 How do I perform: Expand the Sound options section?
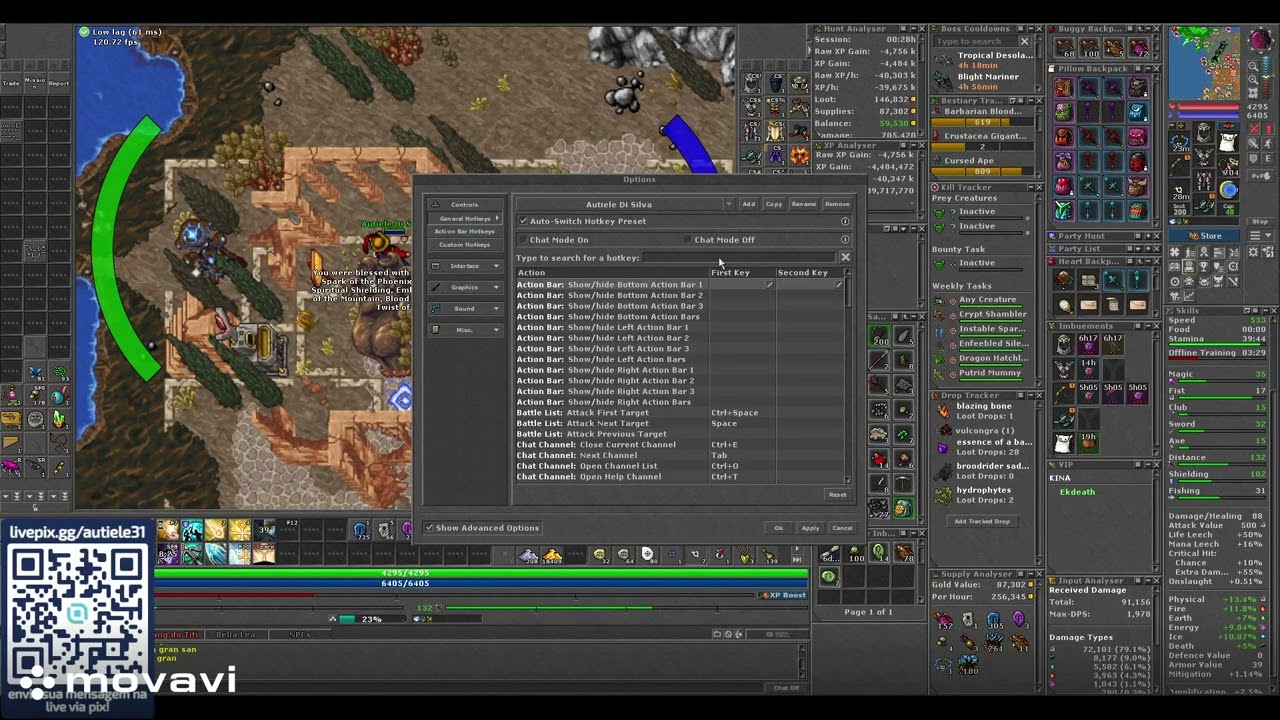pos(465,308)
